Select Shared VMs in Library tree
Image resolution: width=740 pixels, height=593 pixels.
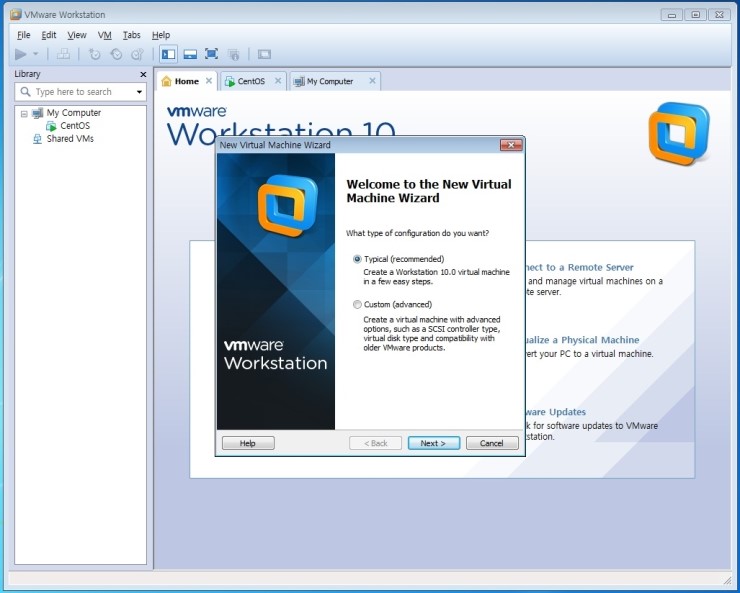[x=70, y=139]
